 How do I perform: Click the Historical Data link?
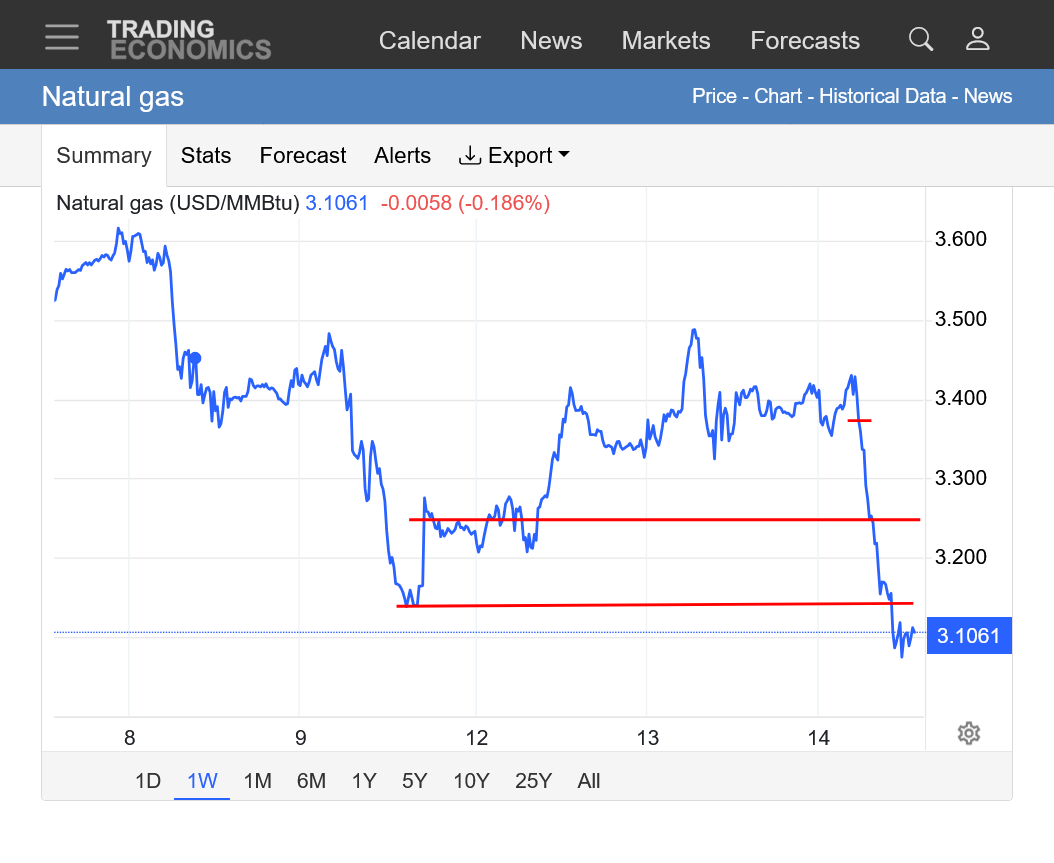click(882, 96)
